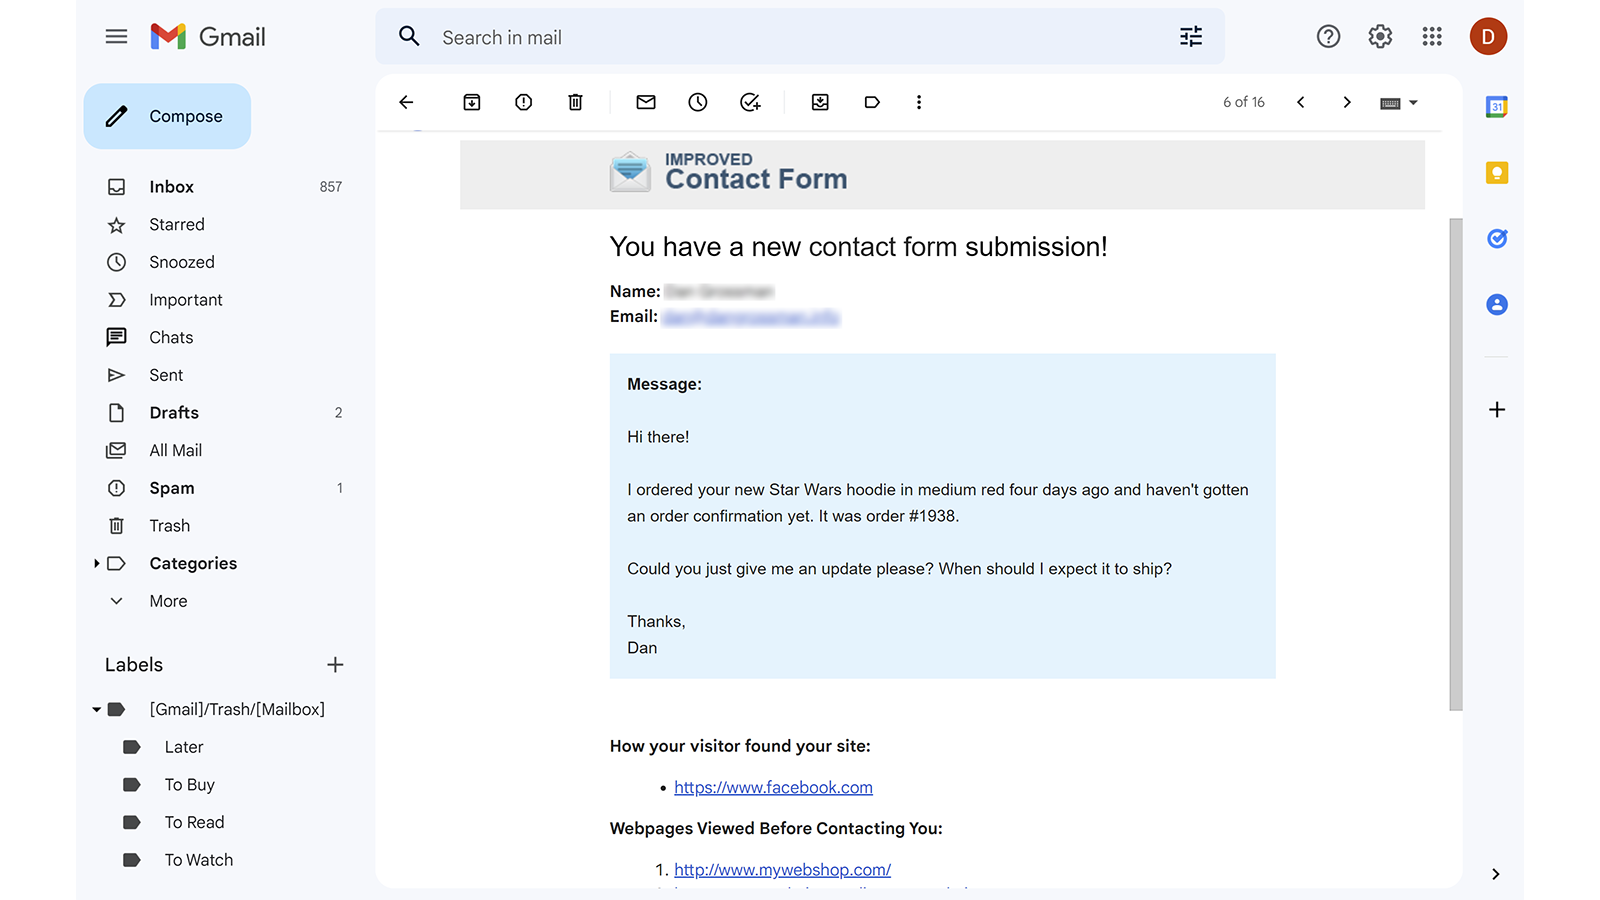Viewport: 1600px width, 900px height.
Task: Collapse the main navigation menu
Action: pyautogui.click(x=116, y=36)
